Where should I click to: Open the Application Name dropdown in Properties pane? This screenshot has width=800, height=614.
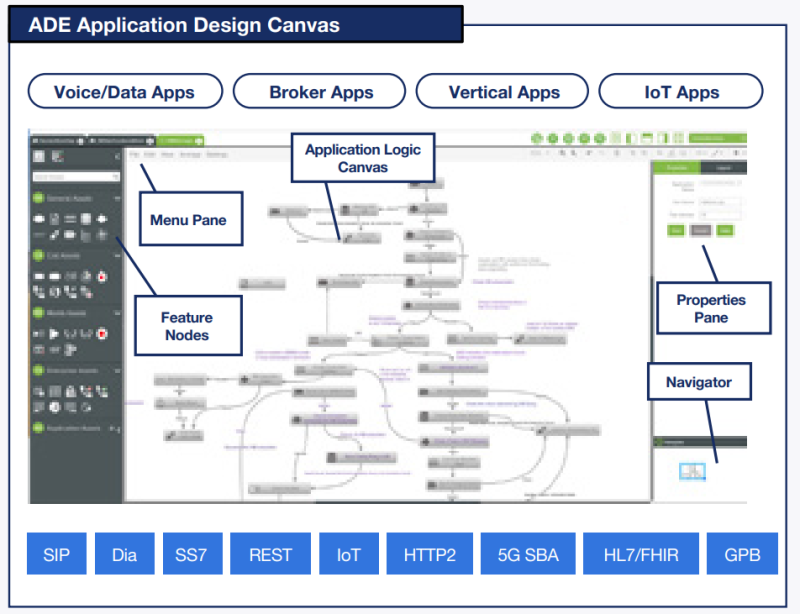click(720, 184)
